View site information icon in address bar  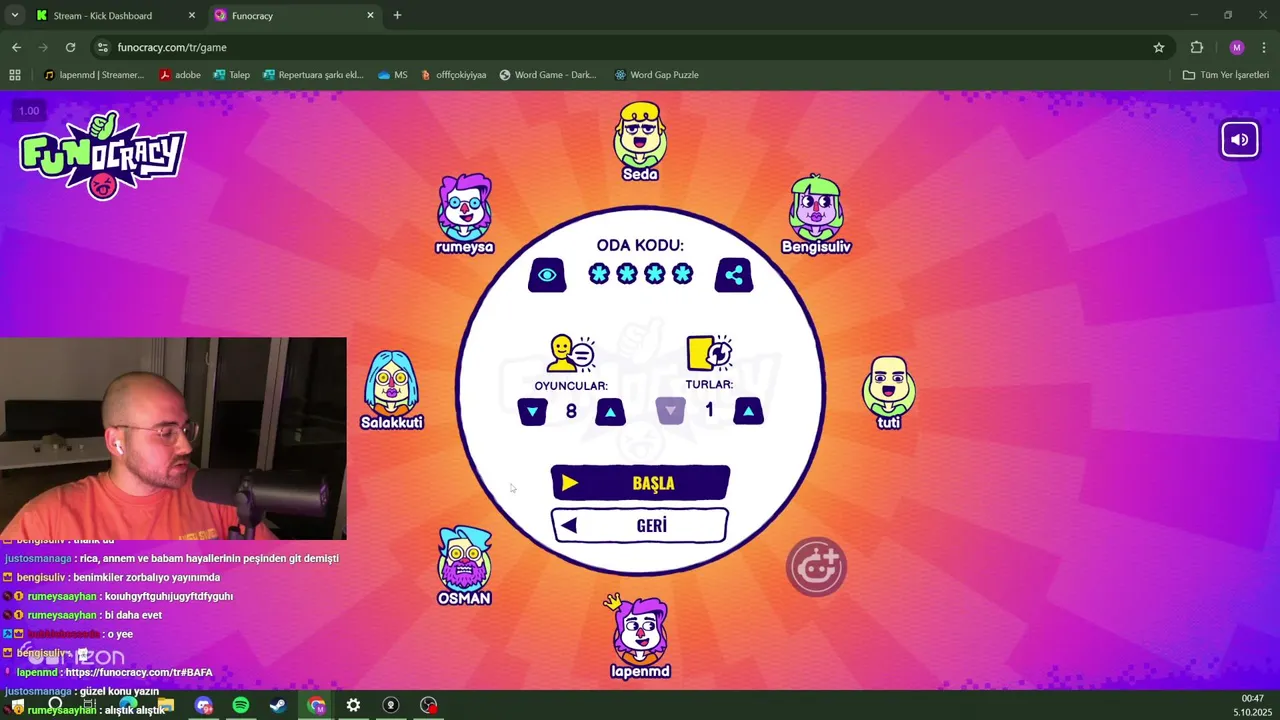(102, 47)
